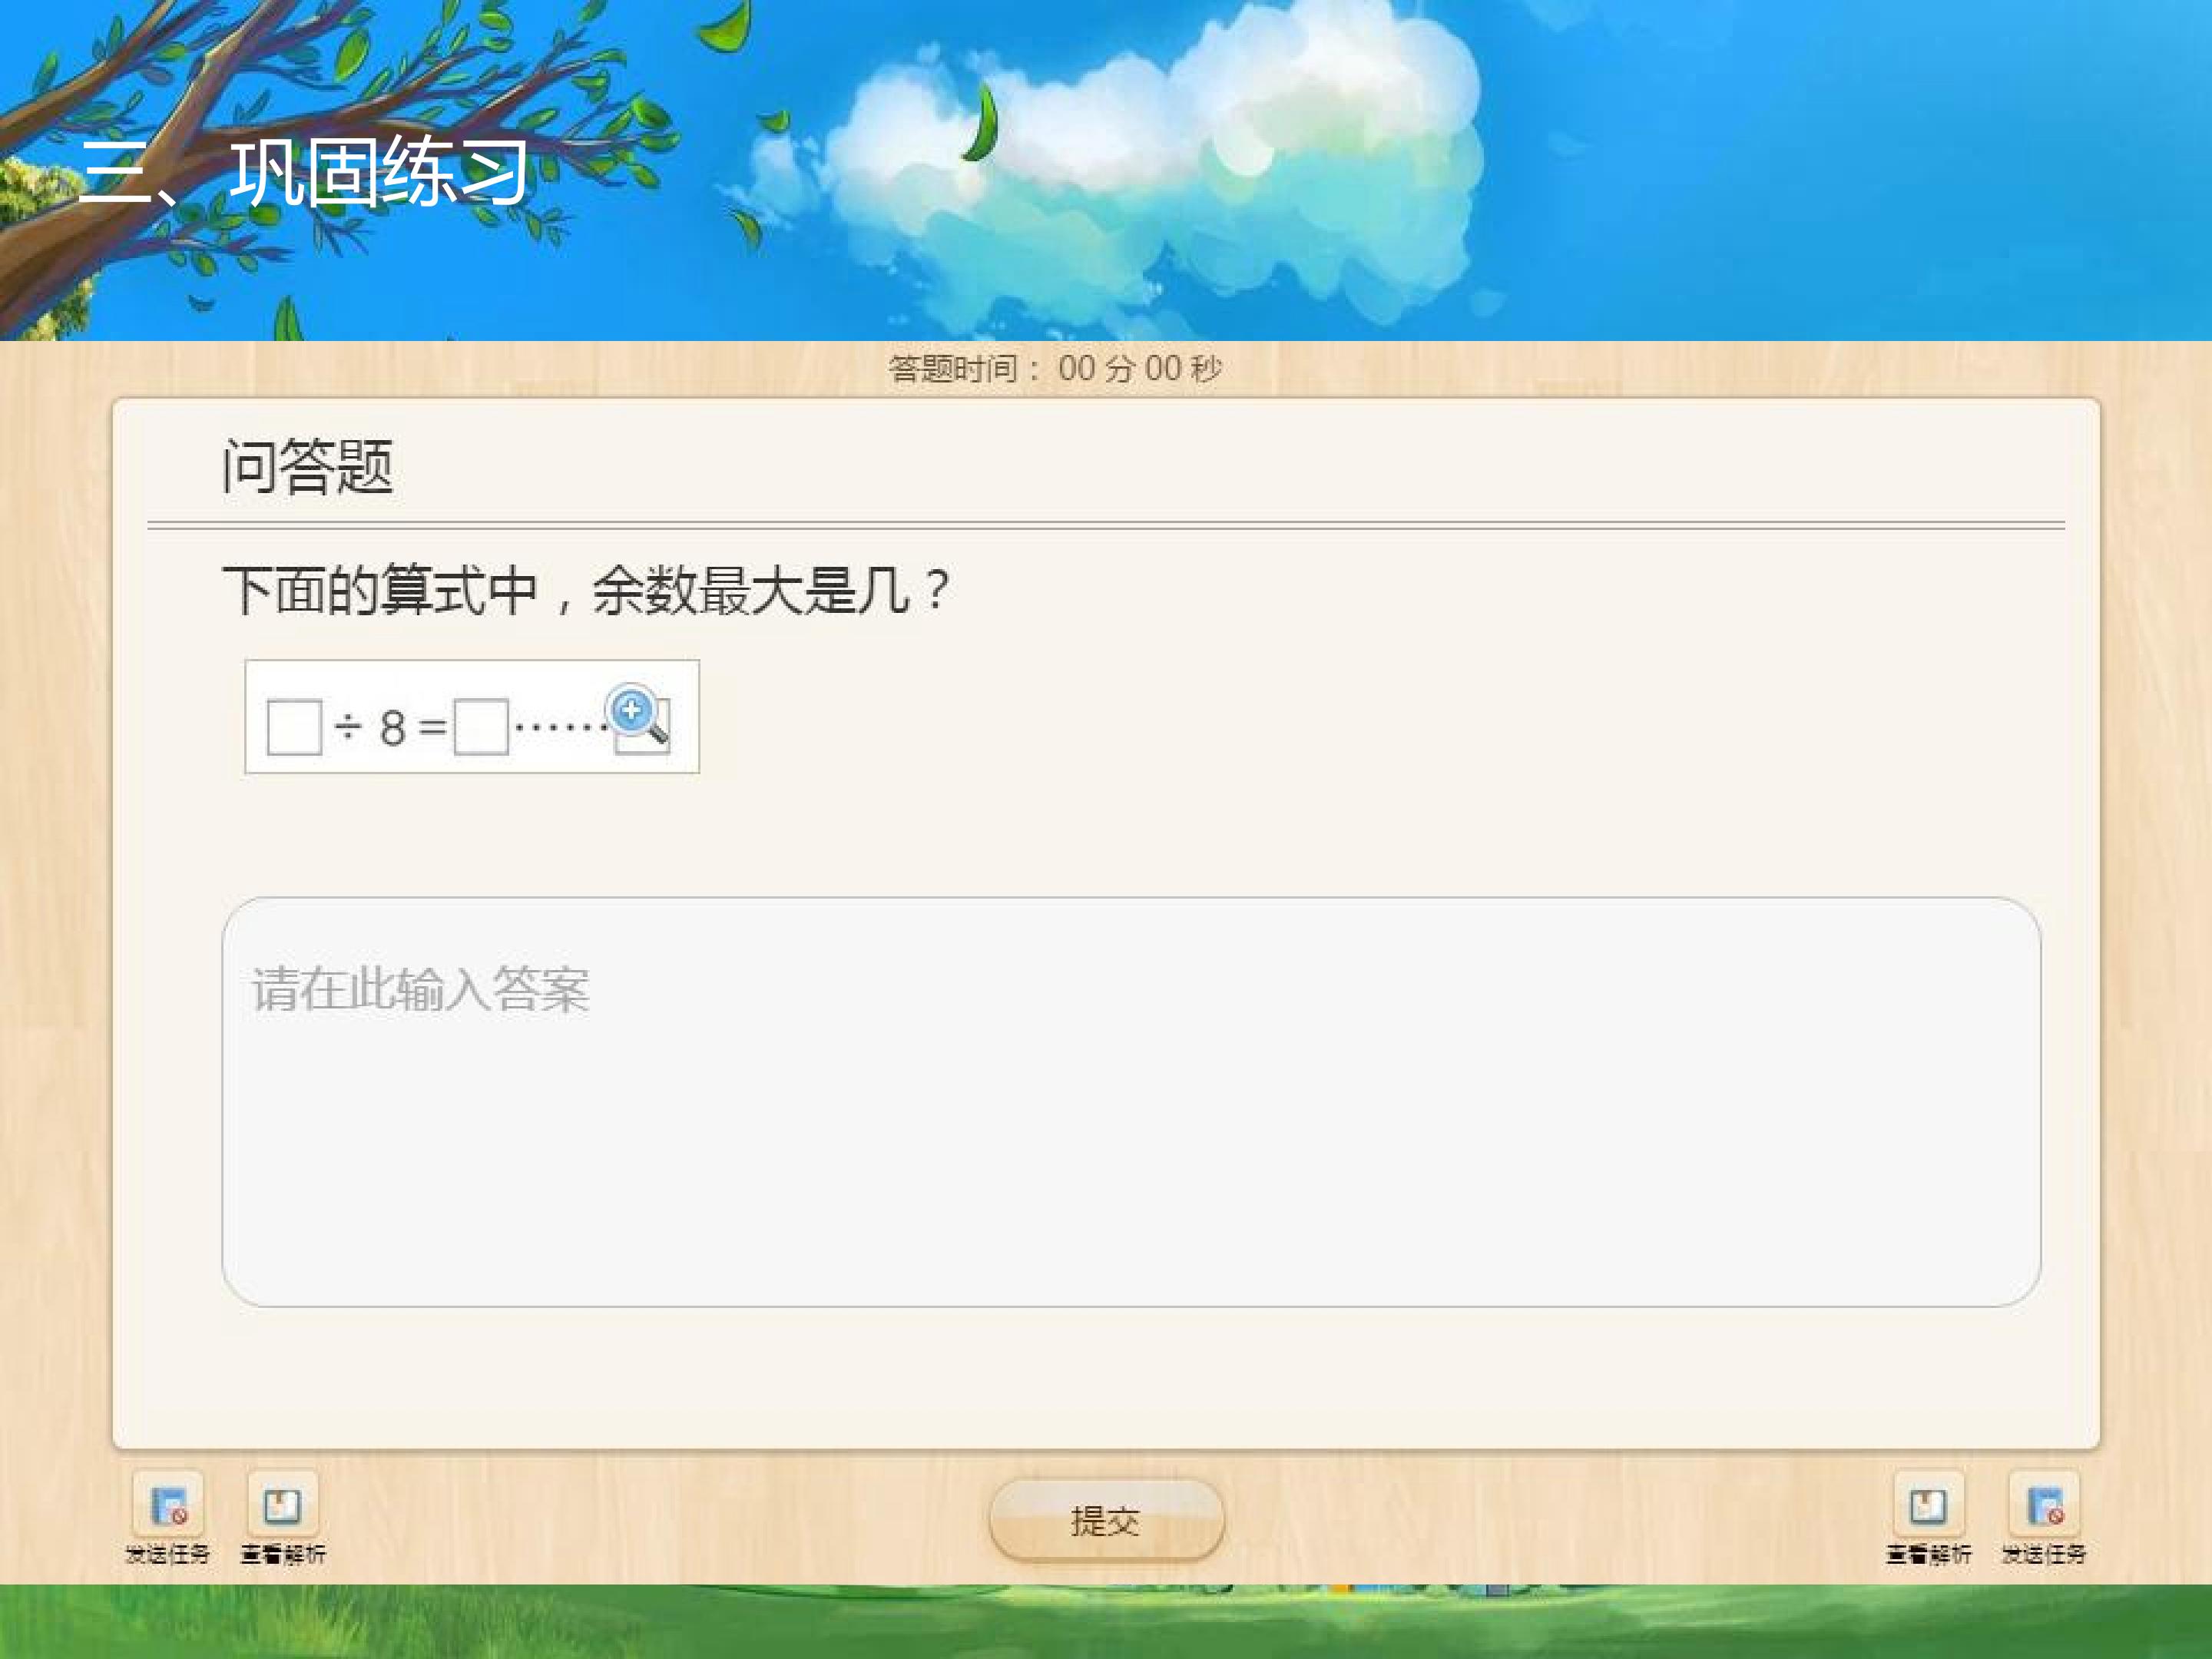
Task: Click the left 发送任务 send-task icon
Action: 168,1505
